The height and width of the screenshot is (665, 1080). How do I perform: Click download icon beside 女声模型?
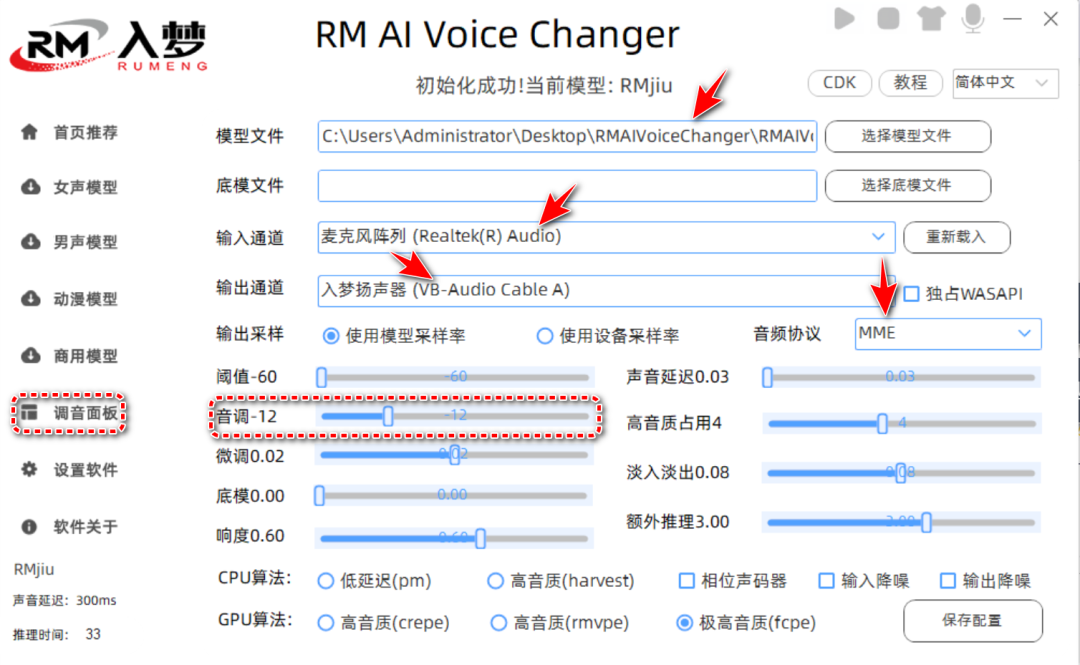click(x=30, y=187)
